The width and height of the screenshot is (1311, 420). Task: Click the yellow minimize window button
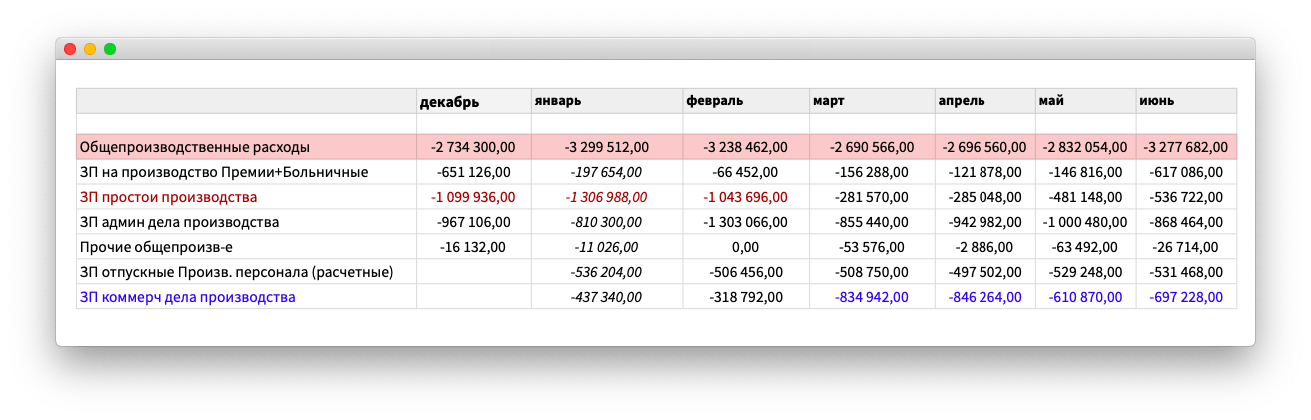point(90,49)
